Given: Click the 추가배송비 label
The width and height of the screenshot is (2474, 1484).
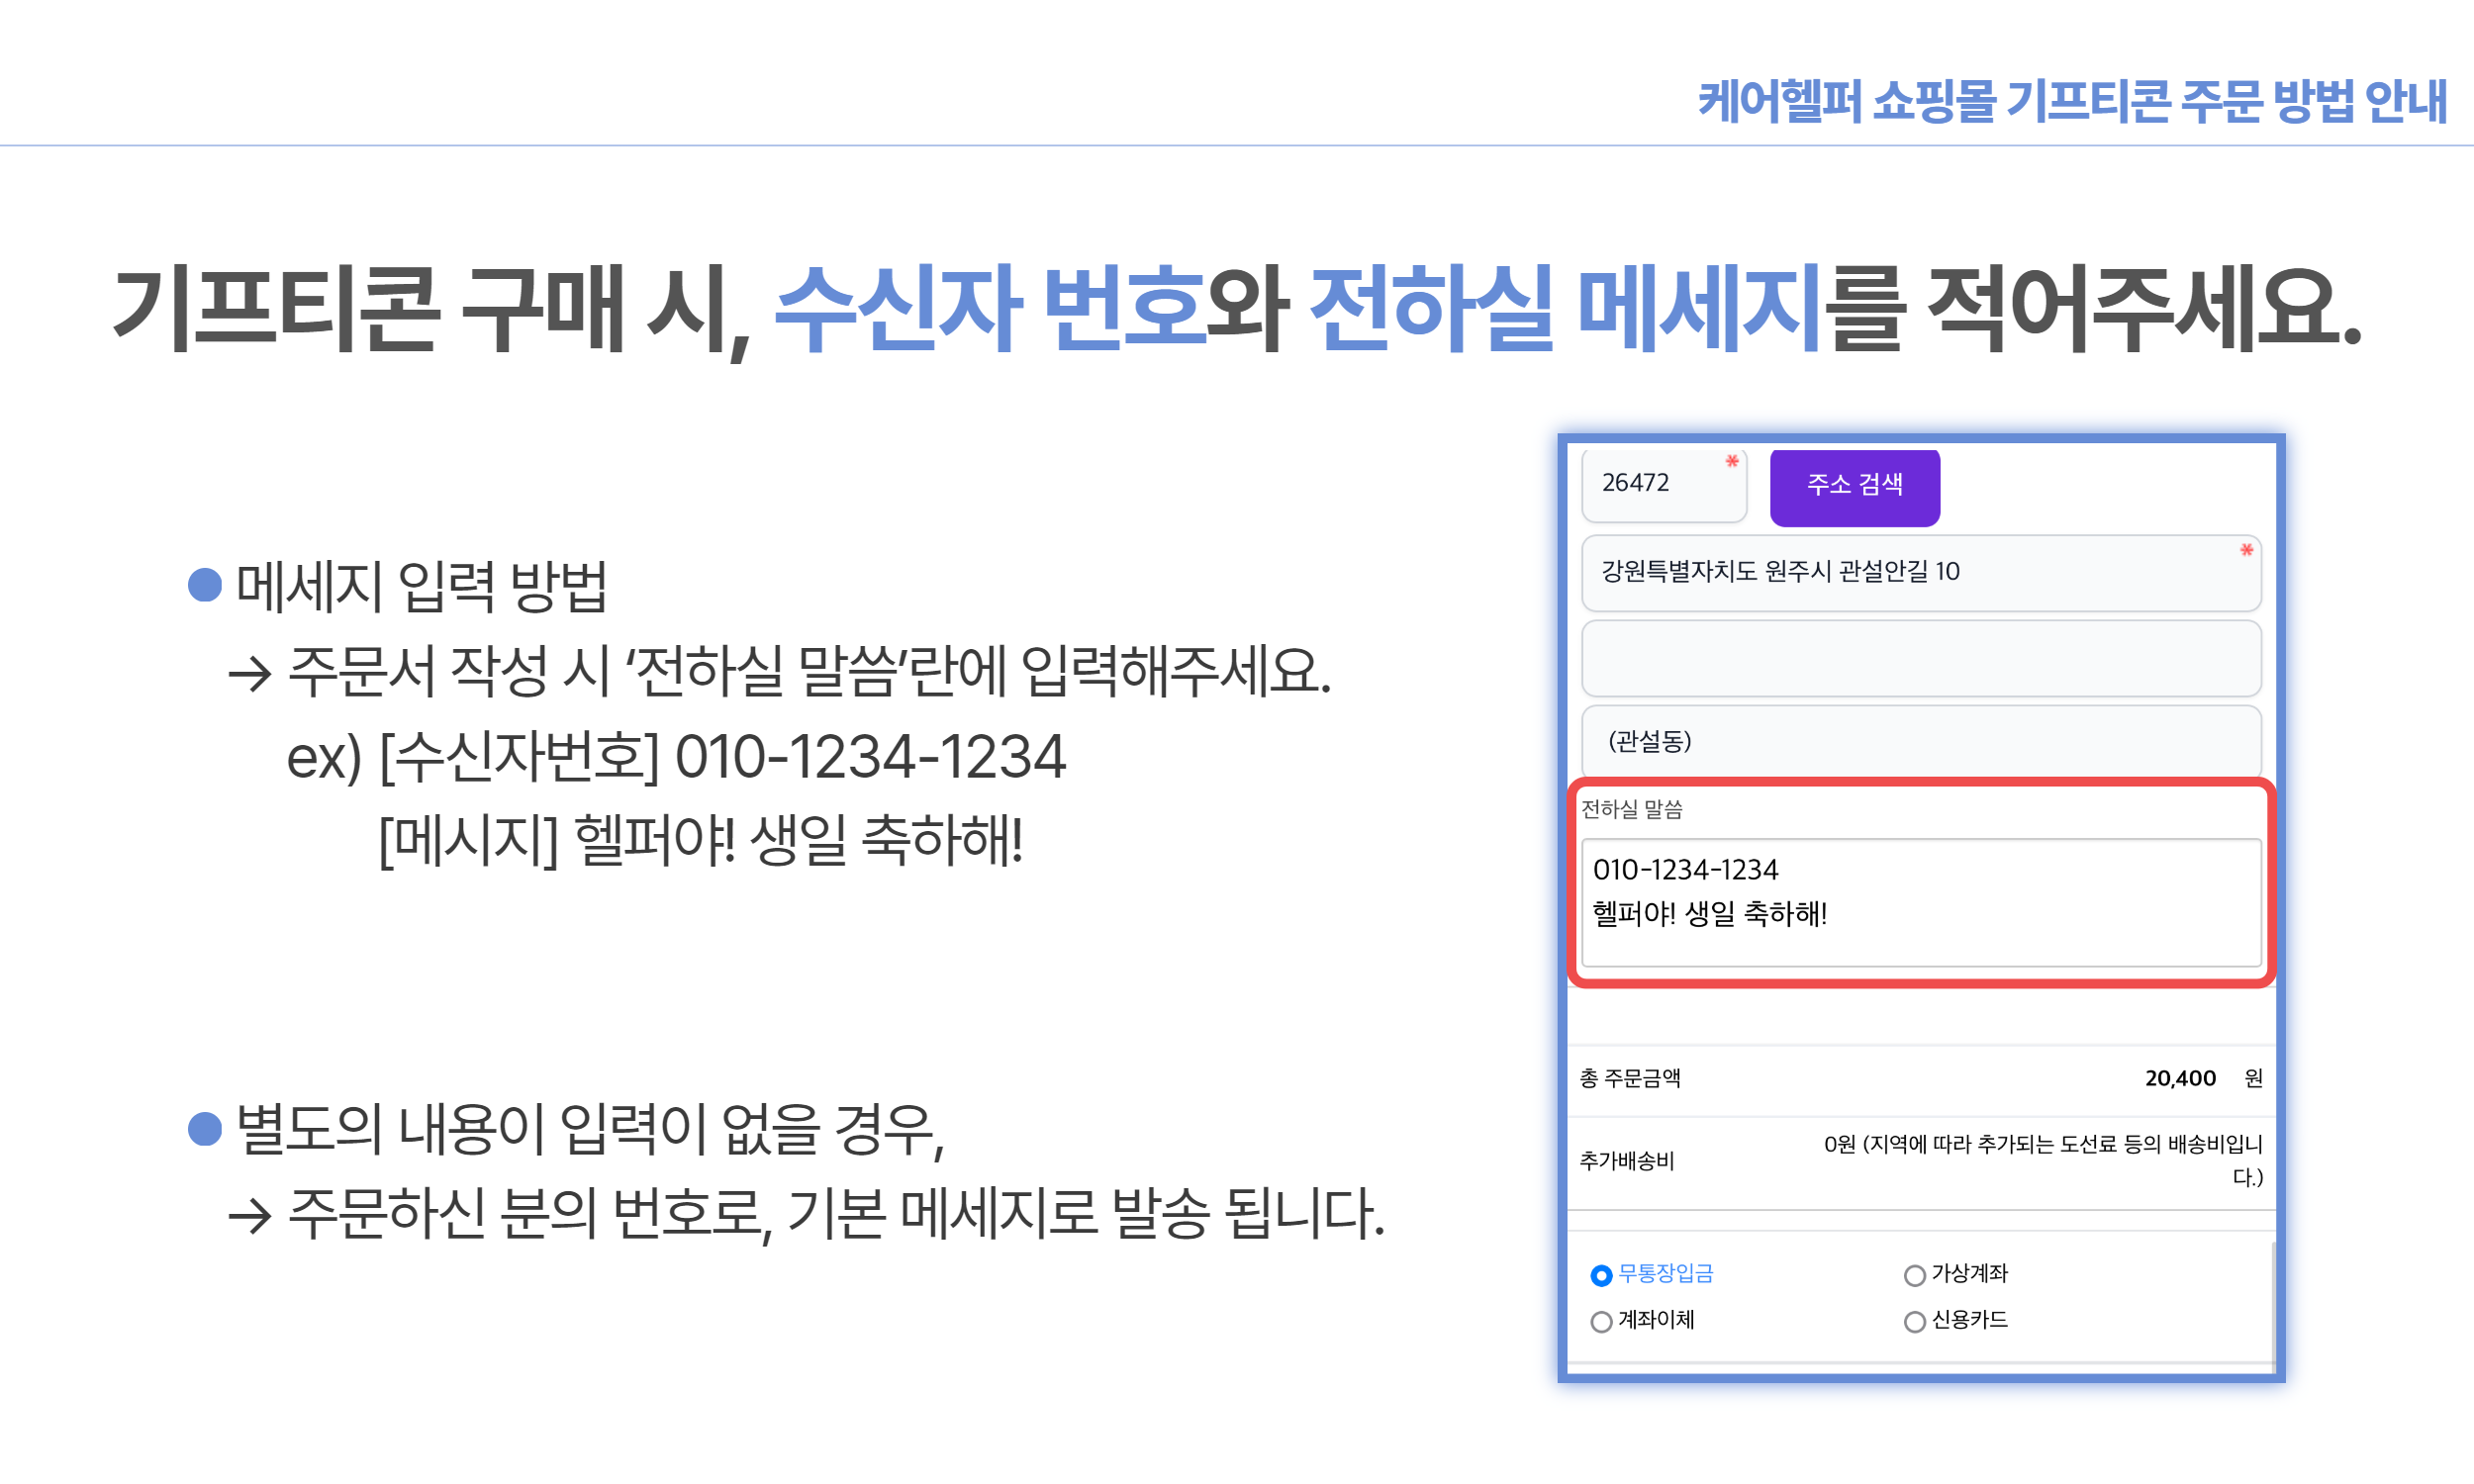Looking at the screenshot, I should (x=1626, y=1160).
